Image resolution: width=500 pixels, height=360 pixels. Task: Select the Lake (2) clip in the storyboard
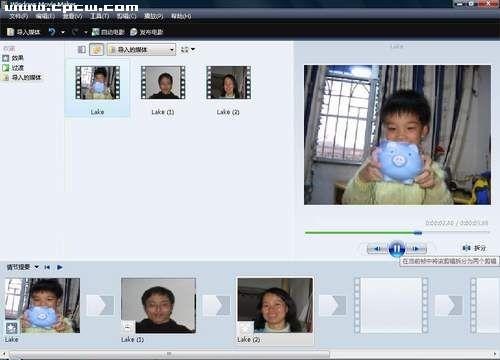point(275,305)
